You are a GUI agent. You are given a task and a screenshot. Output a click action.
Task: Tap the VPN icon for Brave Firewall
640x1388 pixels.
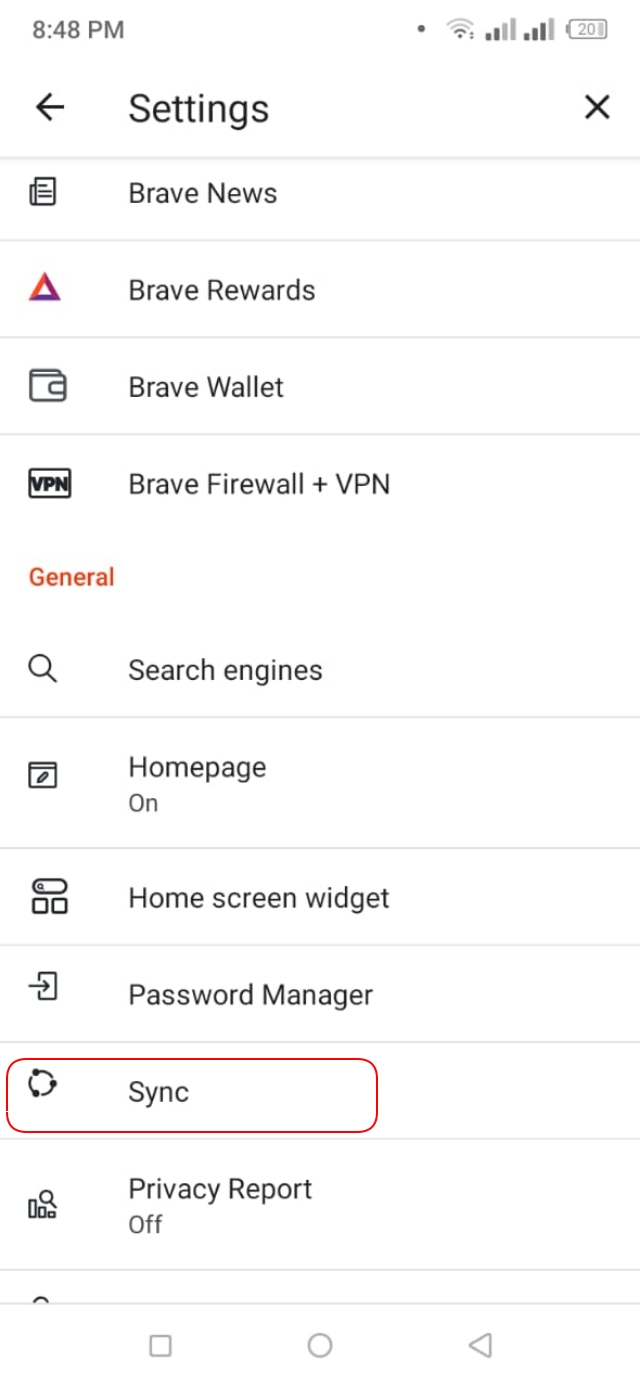point(42,484)
